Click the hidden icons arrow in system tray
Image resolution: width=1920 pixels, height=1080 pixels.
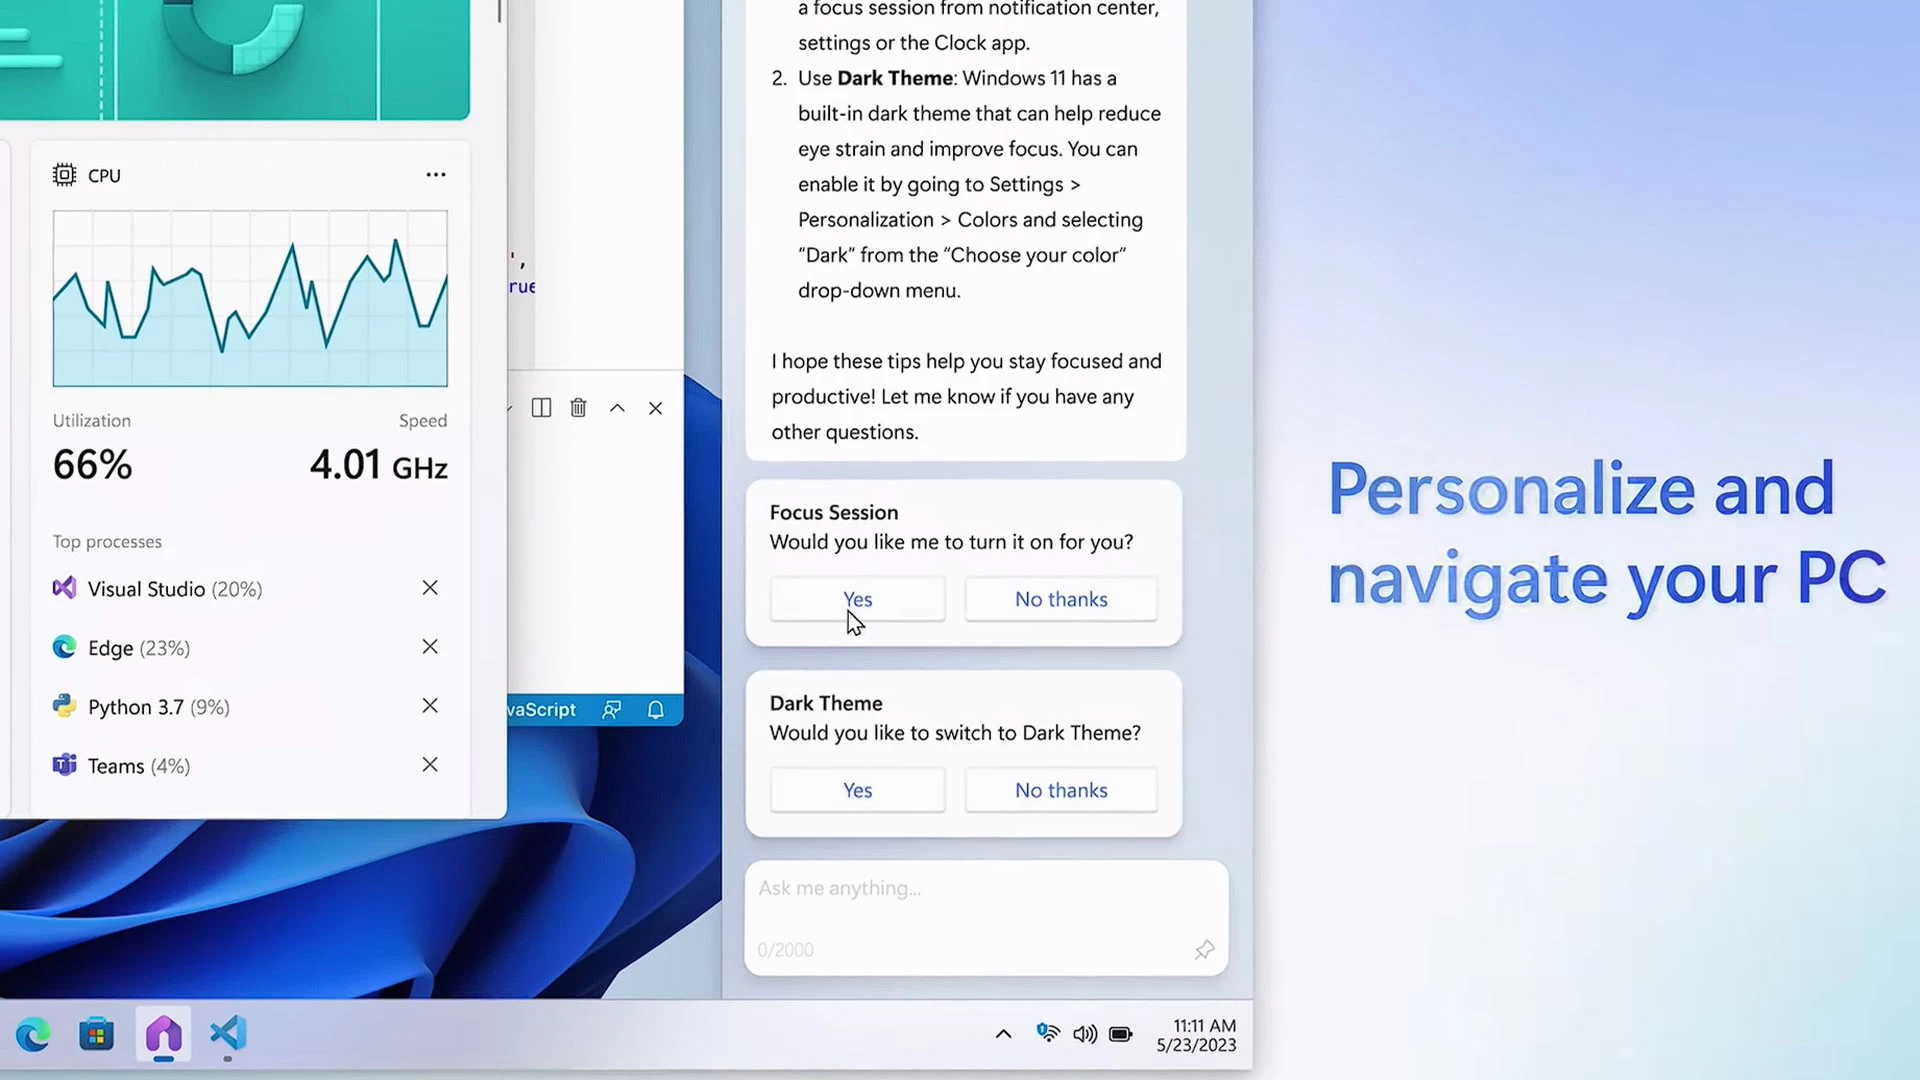(1004, 1035)
